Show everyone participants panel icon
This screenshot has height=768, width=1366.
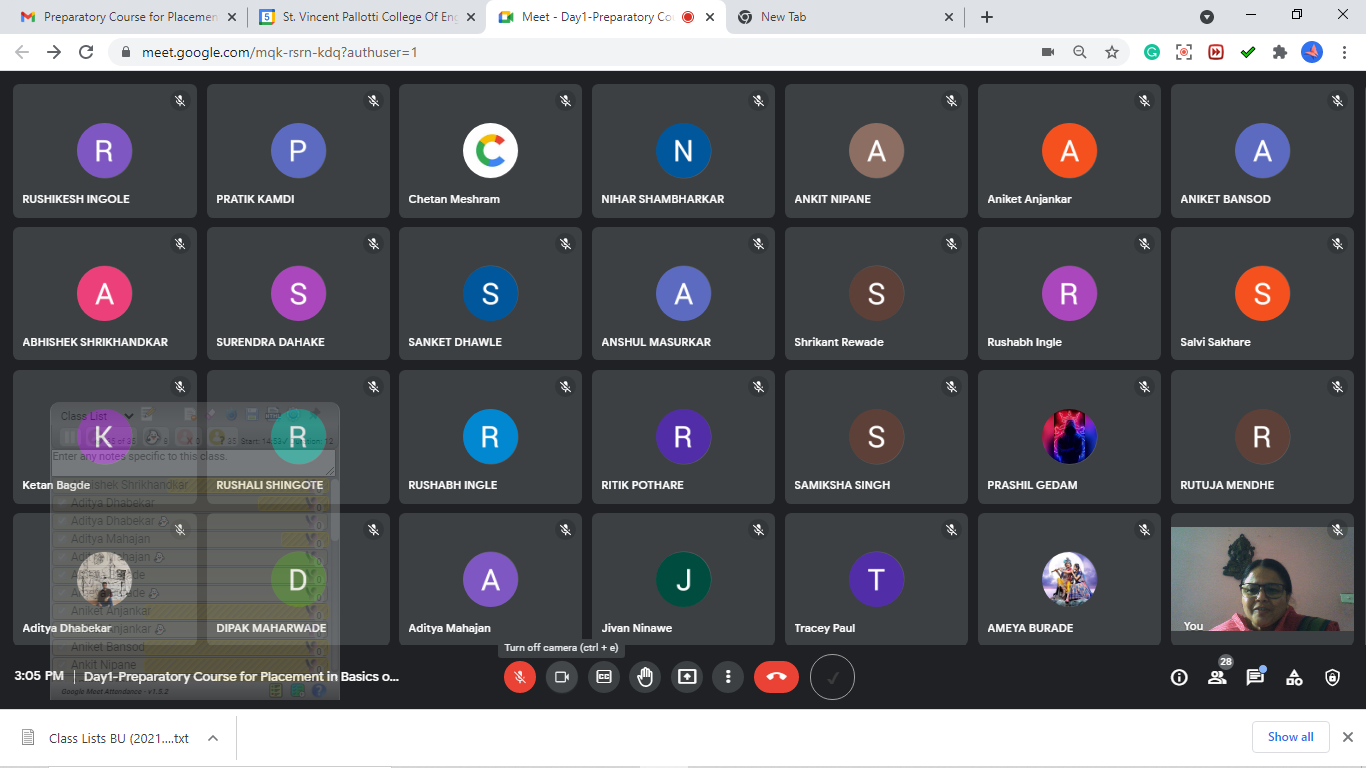click(x=1217, y=678)
